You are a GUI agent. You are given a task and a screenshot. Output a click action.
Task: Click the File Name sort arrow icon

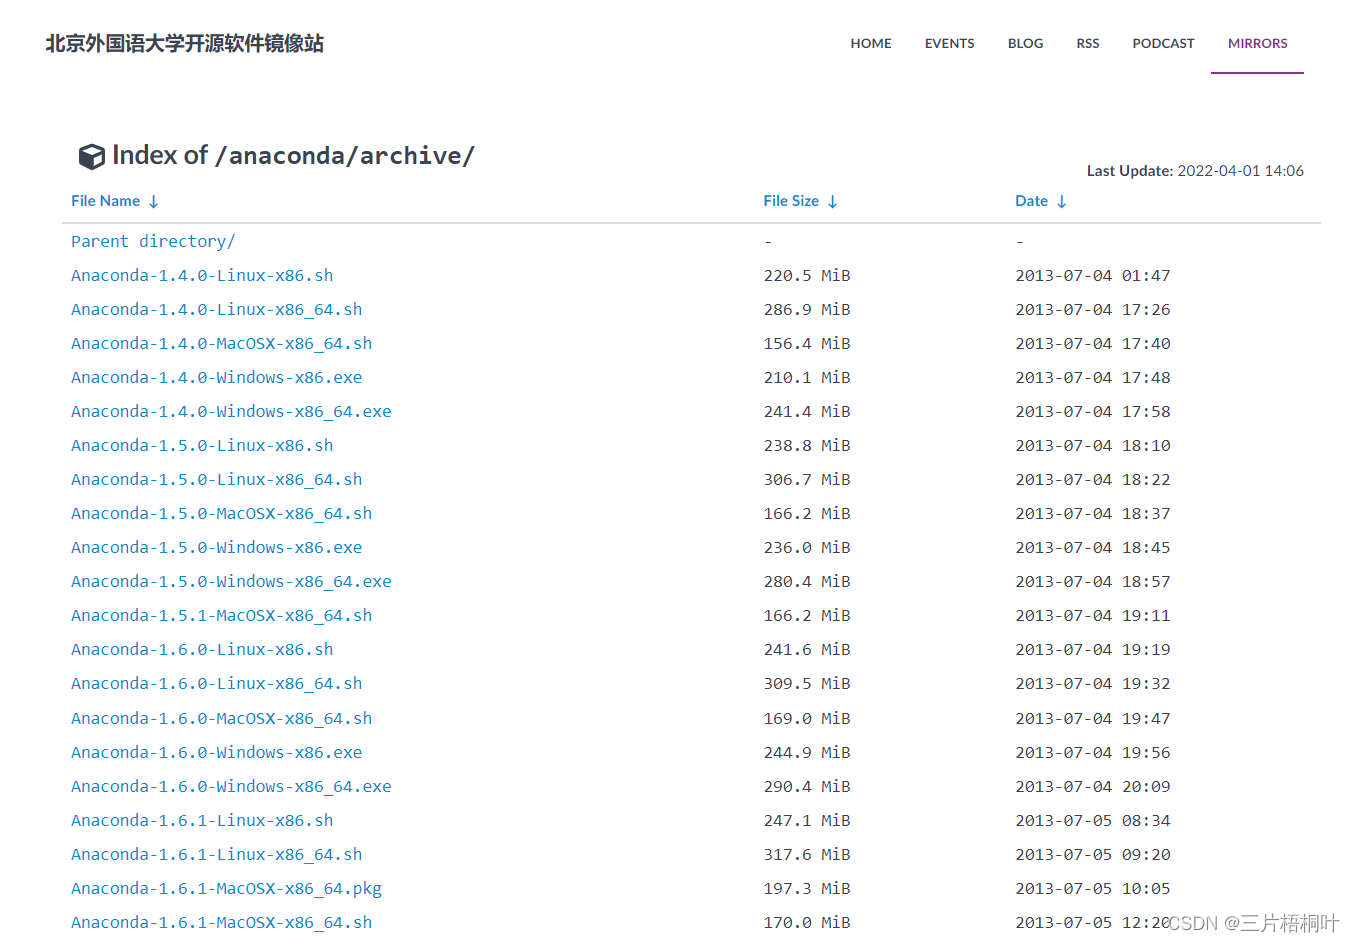coord(154,202)
